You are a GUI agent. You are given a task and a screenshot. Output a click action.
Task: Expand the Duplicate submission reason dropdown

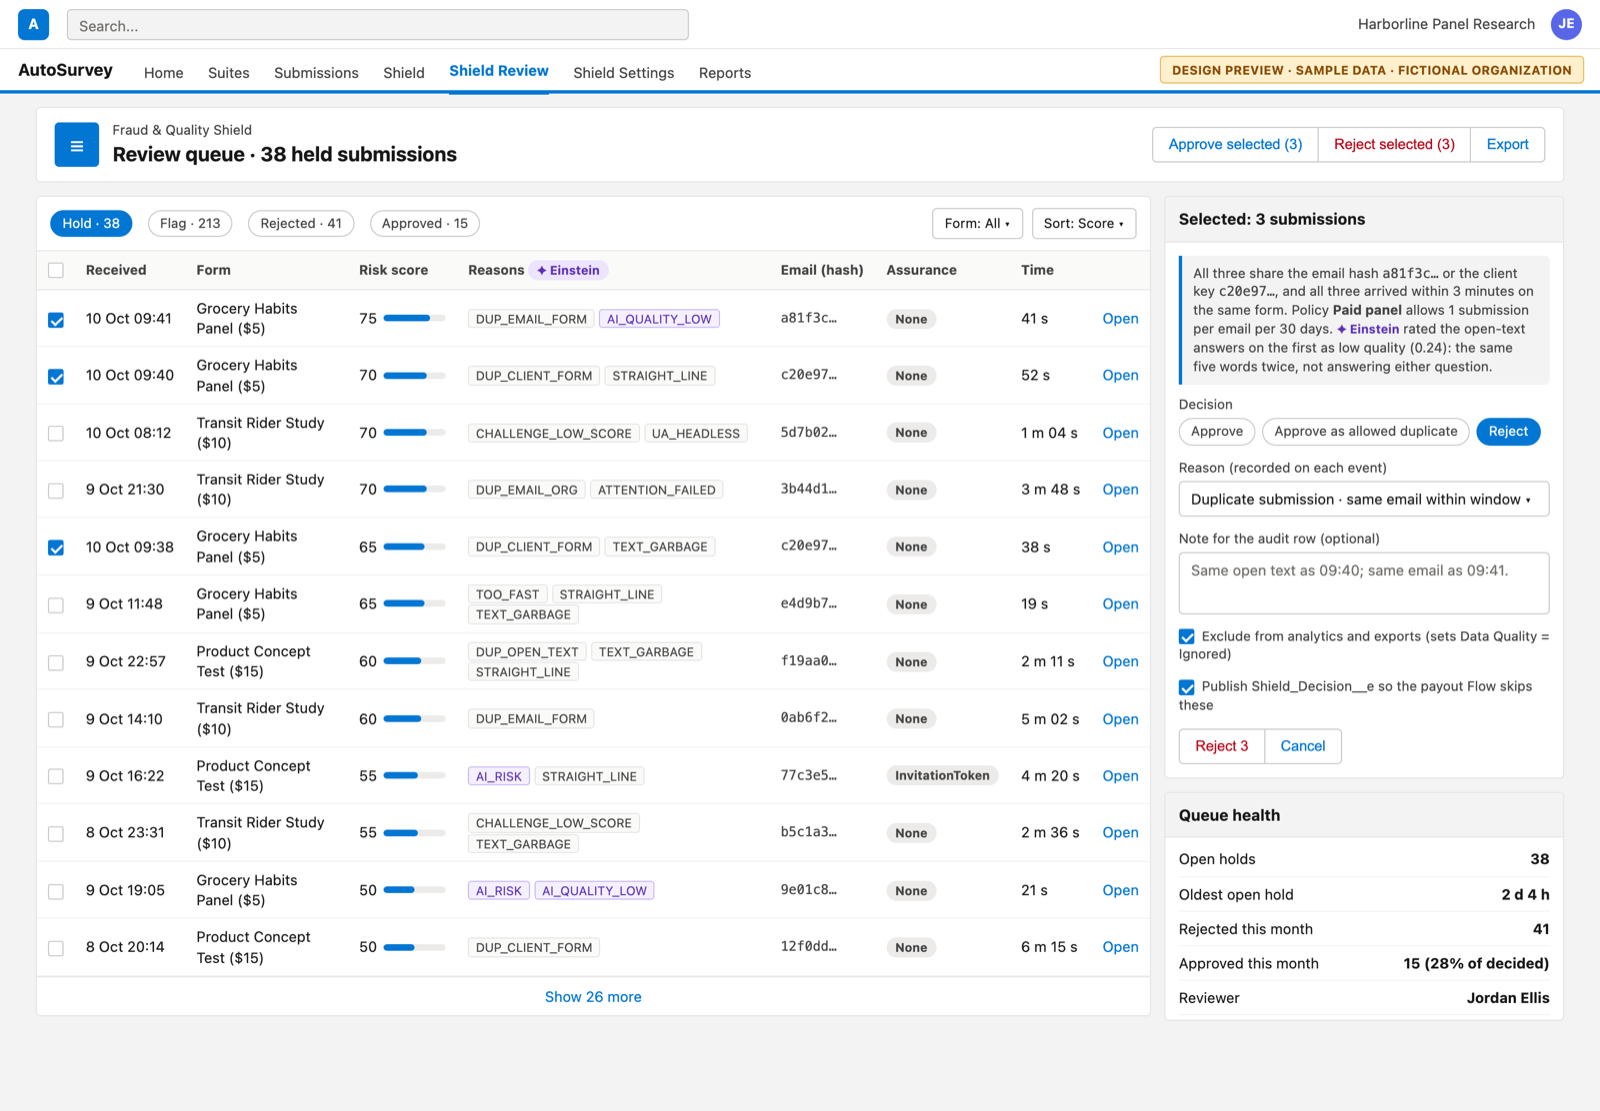[x=1364, y=499]
